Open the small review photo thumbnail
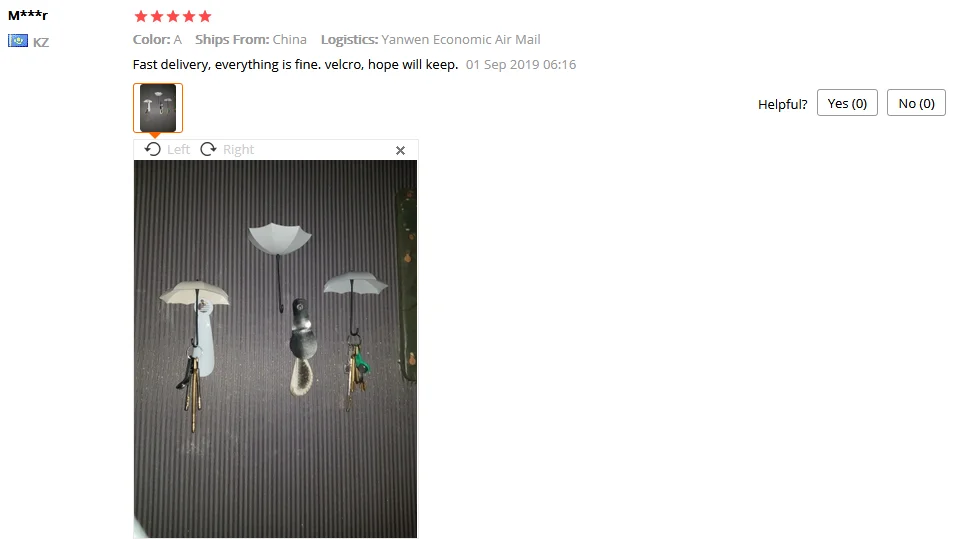 click(158, 108)
